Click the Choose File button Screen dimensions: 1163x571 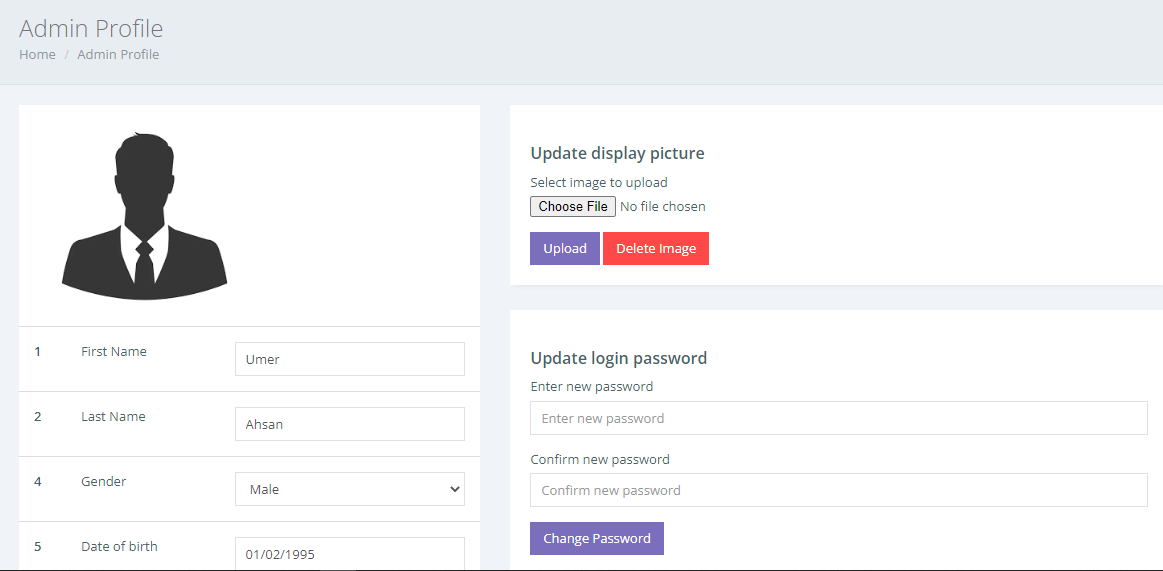click(x=573, y=206)
